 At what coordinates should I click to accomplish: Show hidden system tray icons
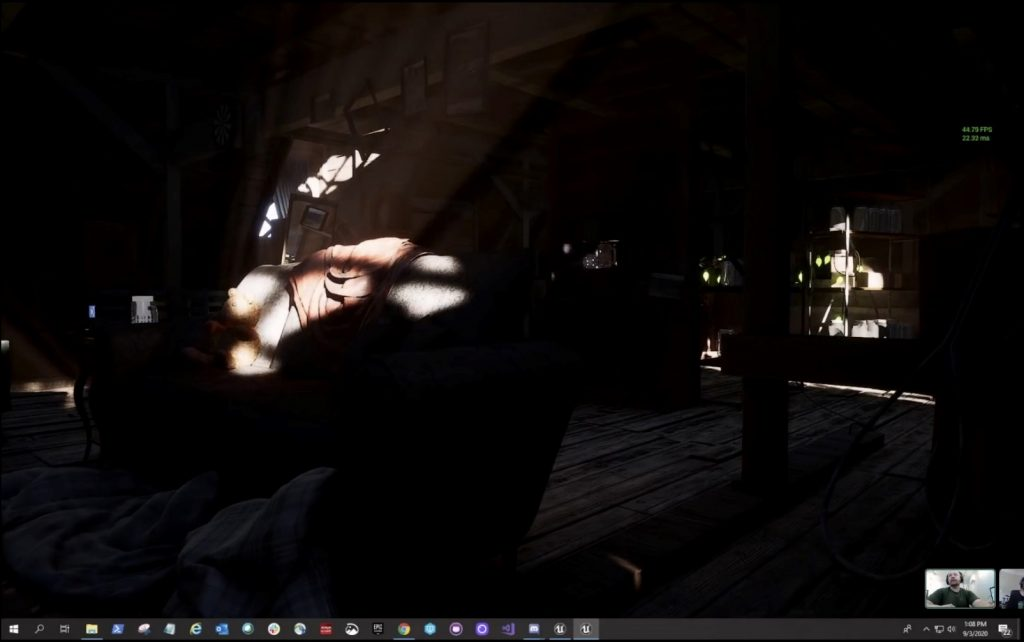click(x=925, y=629)
